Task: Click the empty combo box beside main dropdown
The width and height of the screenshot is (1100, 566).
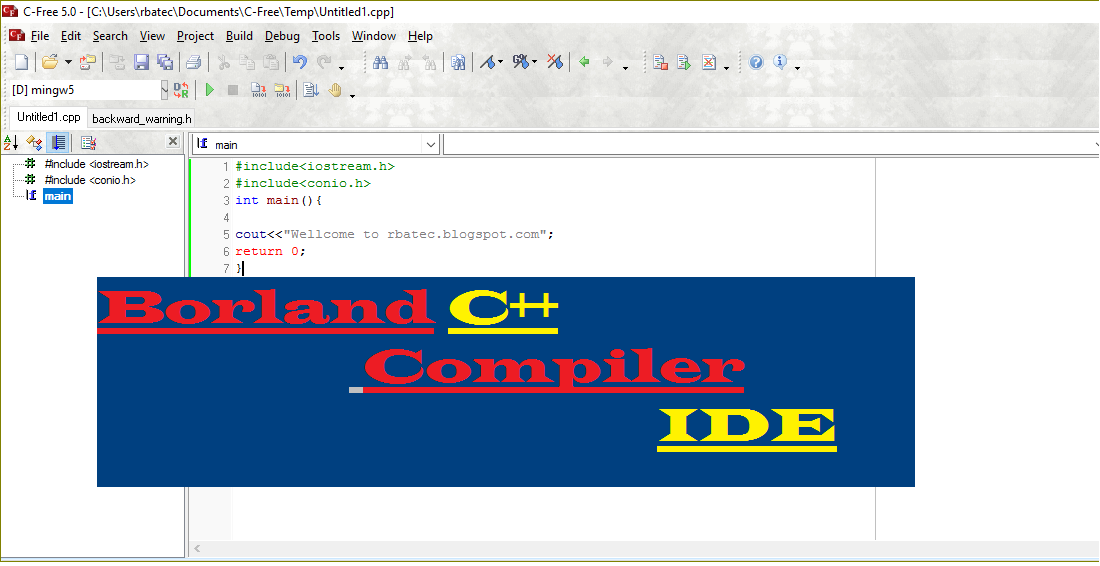Action: pos(771,144)
